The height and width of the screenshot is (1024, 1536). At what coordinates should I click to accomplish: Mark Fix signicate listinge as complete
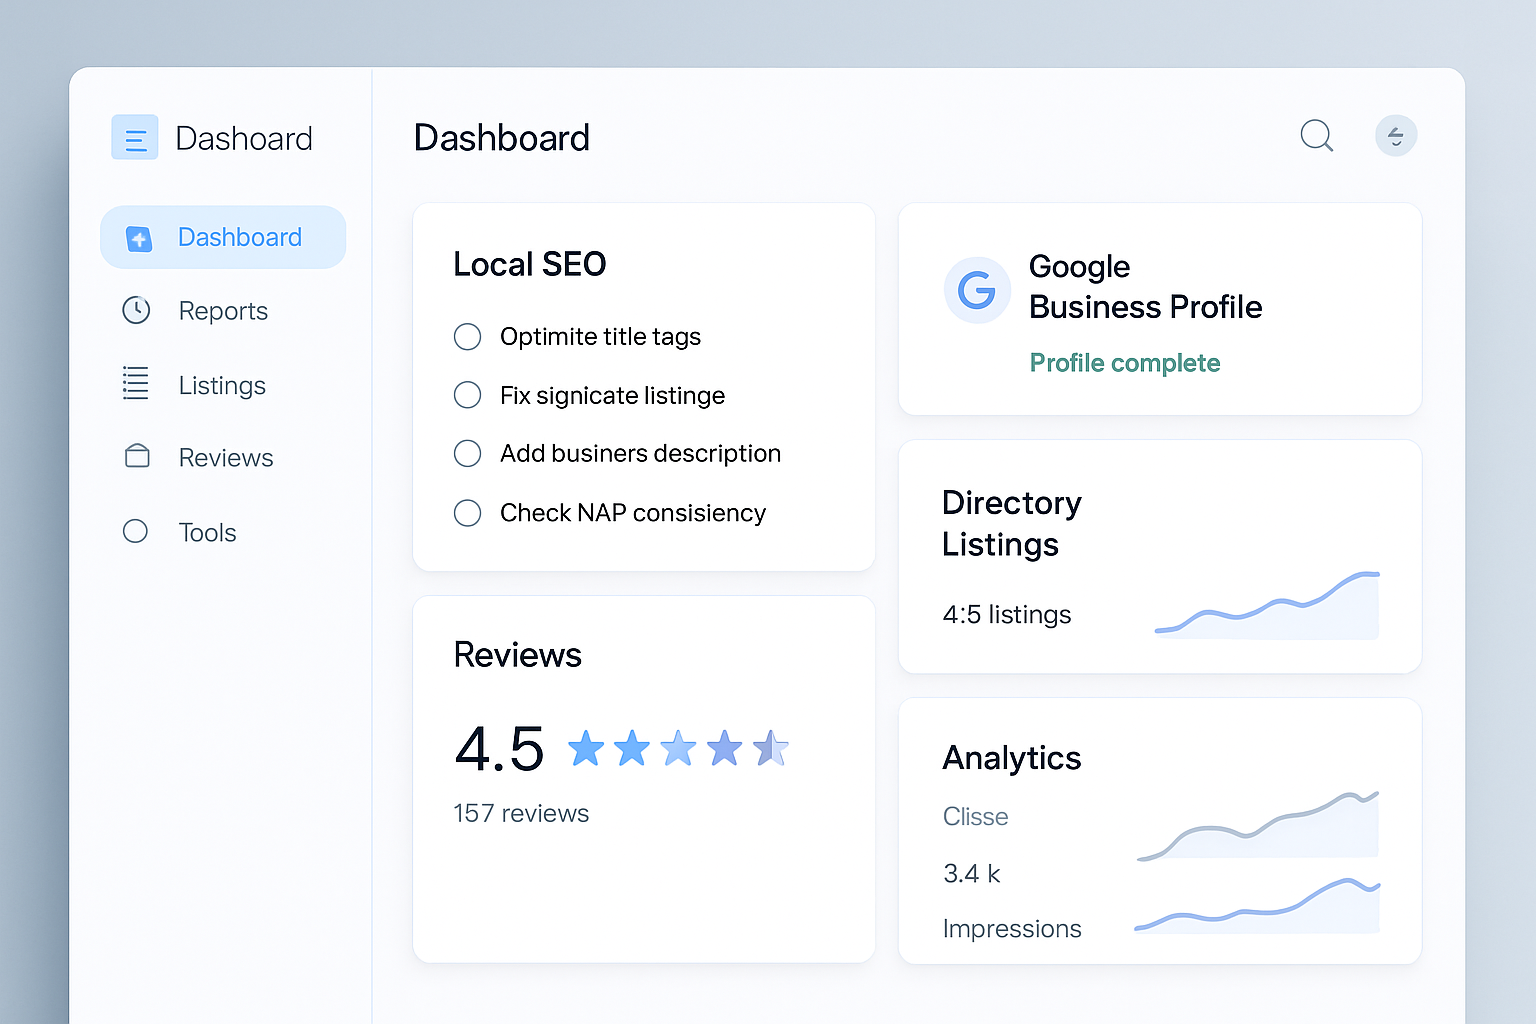coord(467,395)
